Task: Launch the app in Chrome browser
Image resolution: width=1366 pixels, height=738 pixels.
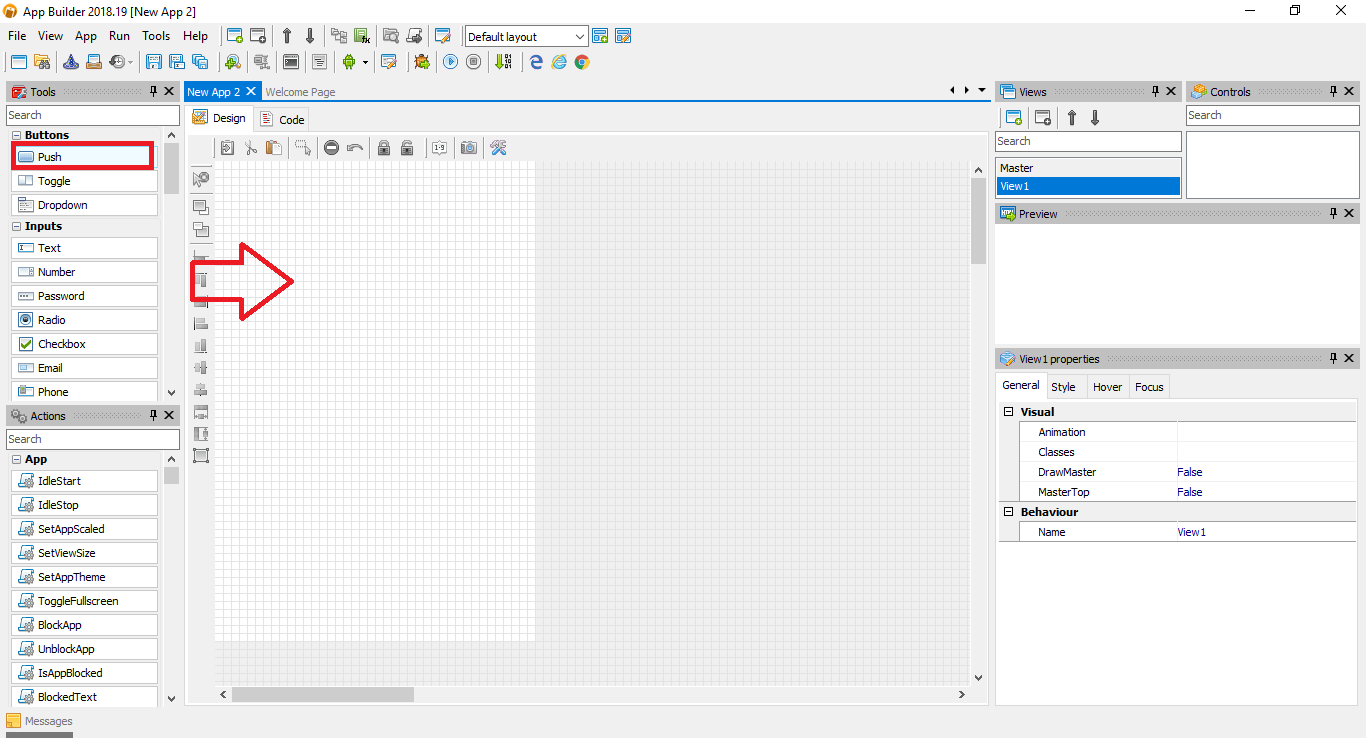Action: pos(582,61)
